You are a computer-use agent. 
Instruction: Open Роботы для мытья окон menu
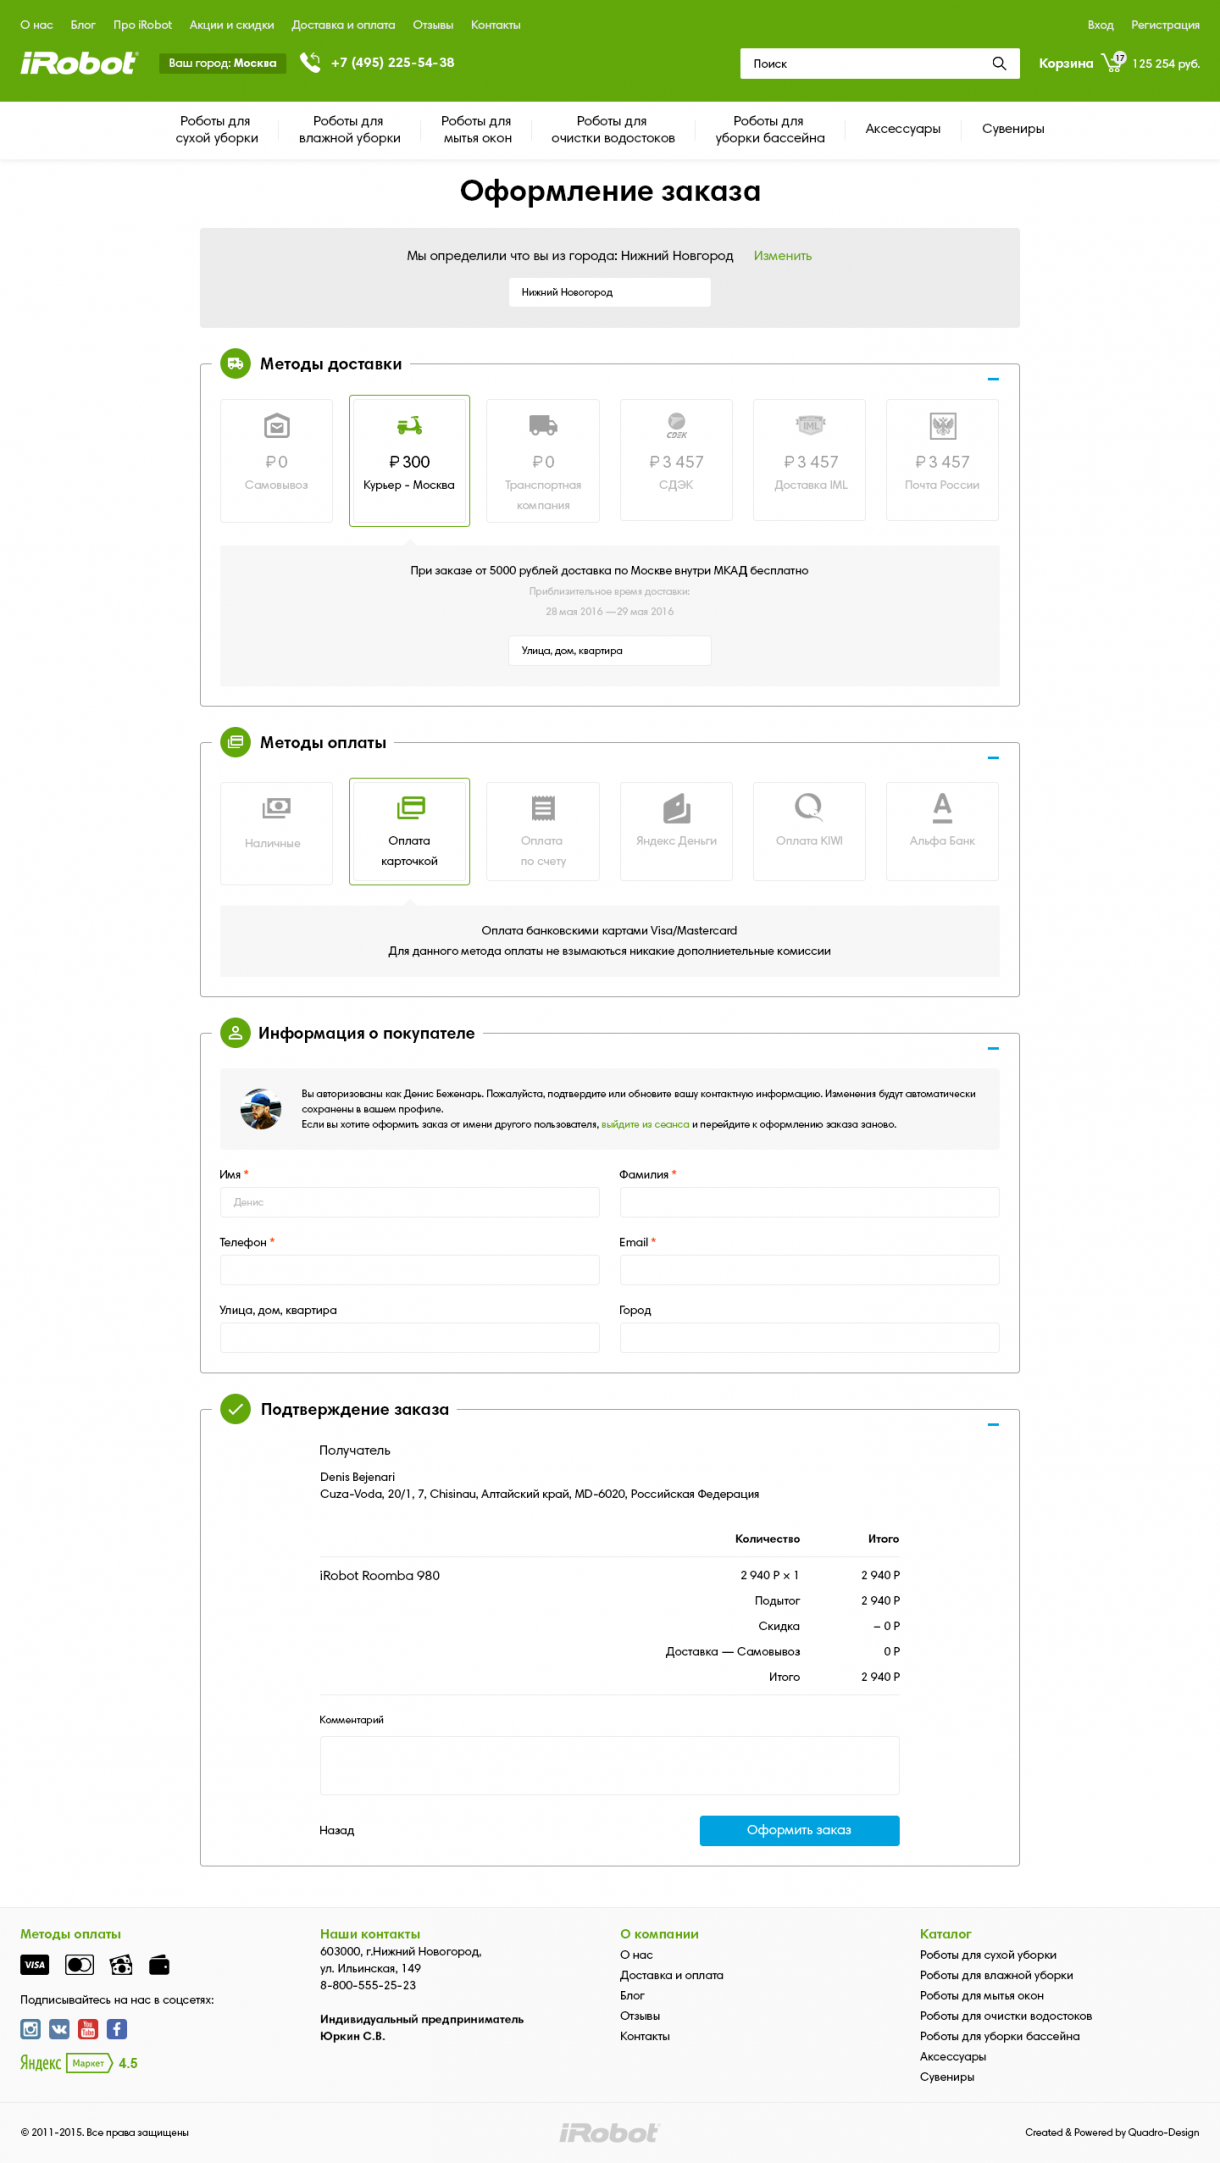pyautogui.click(x=477, y=129)
